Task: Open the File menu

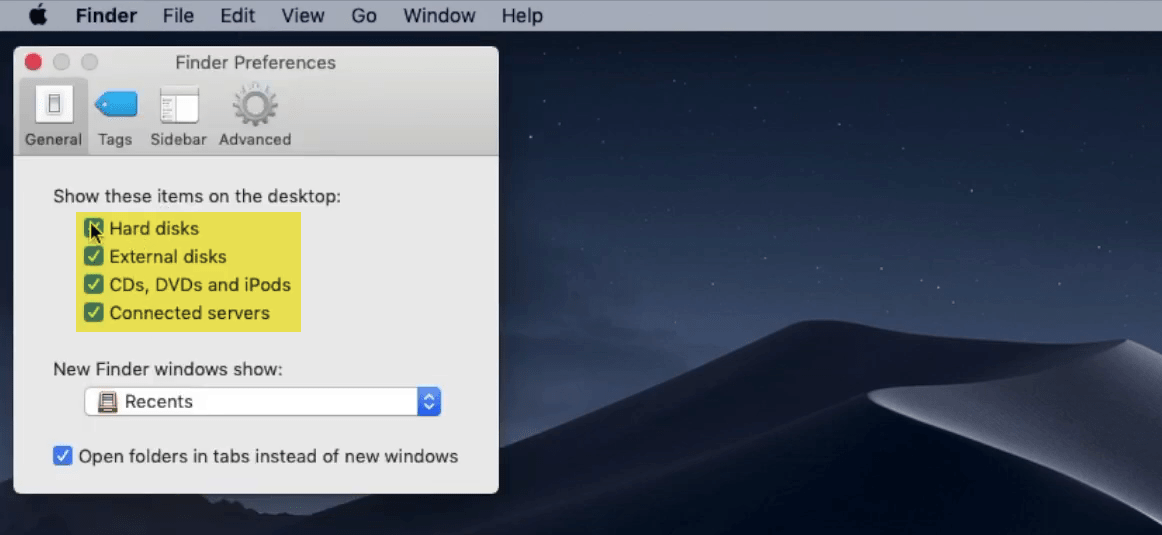Action: pos(178,16)
